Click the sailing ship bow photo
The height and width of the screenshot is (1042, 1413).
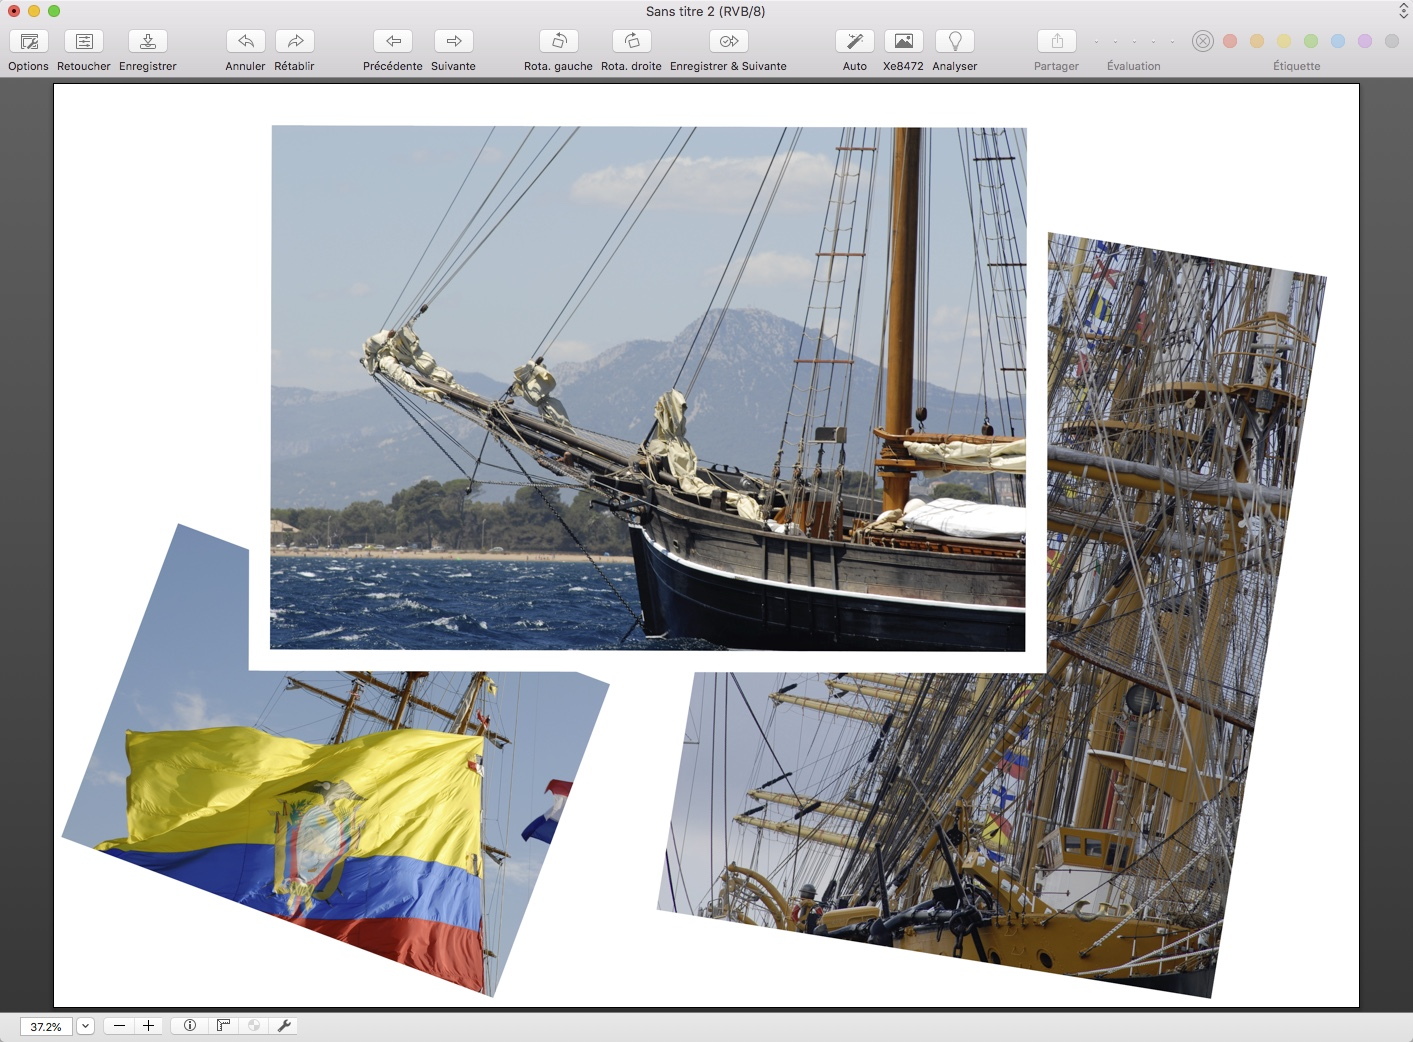pos(648,388)
